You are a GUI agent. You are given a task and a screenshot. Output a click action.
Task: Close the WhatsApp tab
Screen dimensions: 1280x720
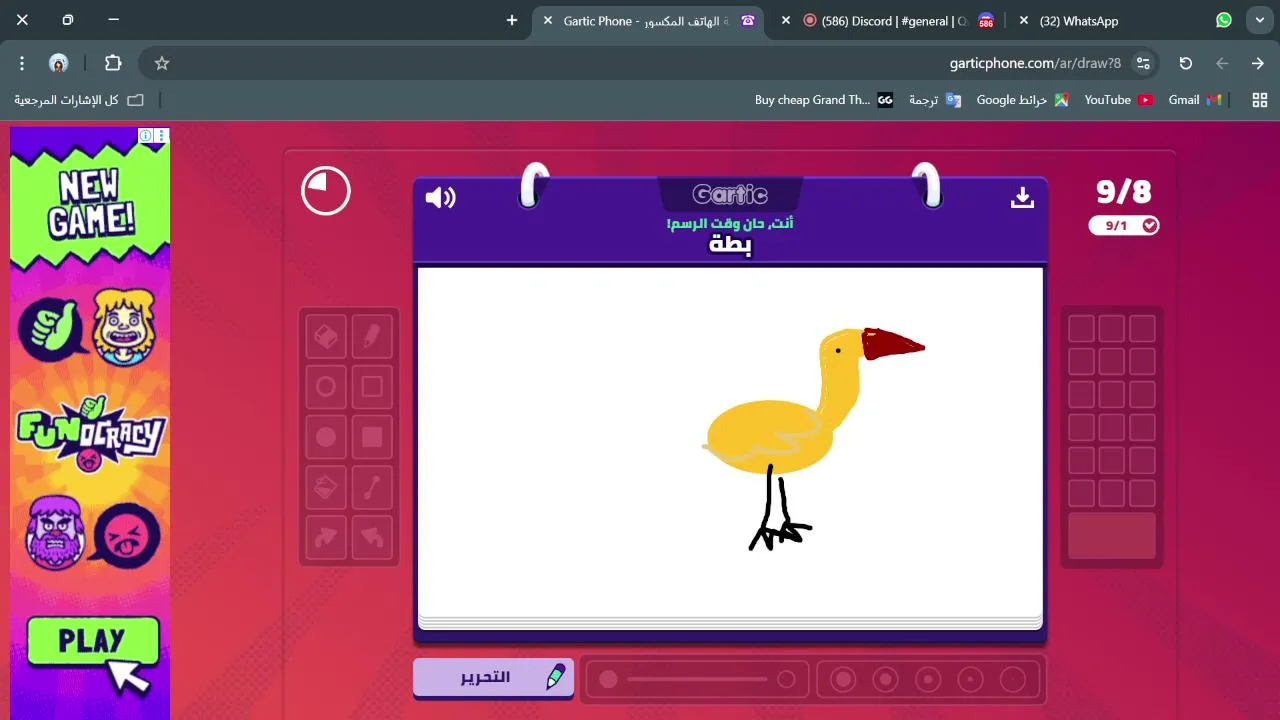(1024, 20)
